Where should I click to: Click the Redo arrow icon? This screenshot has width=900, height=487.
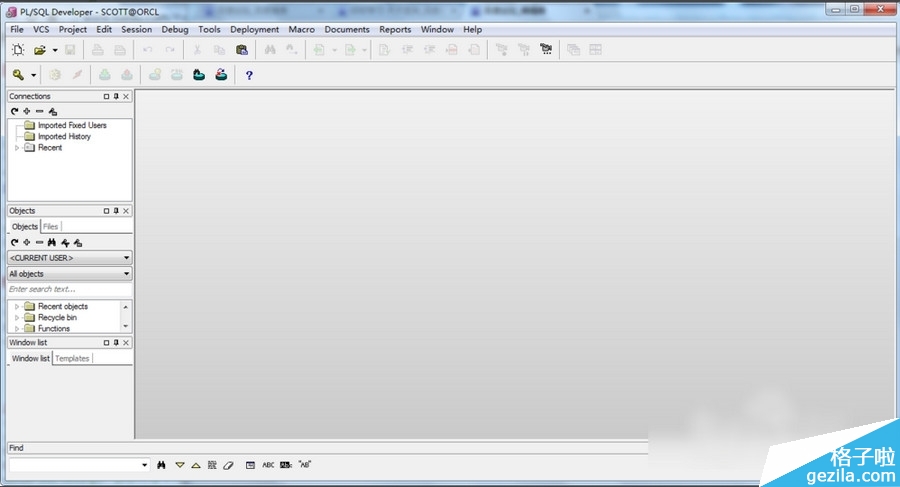click(170, 50)
